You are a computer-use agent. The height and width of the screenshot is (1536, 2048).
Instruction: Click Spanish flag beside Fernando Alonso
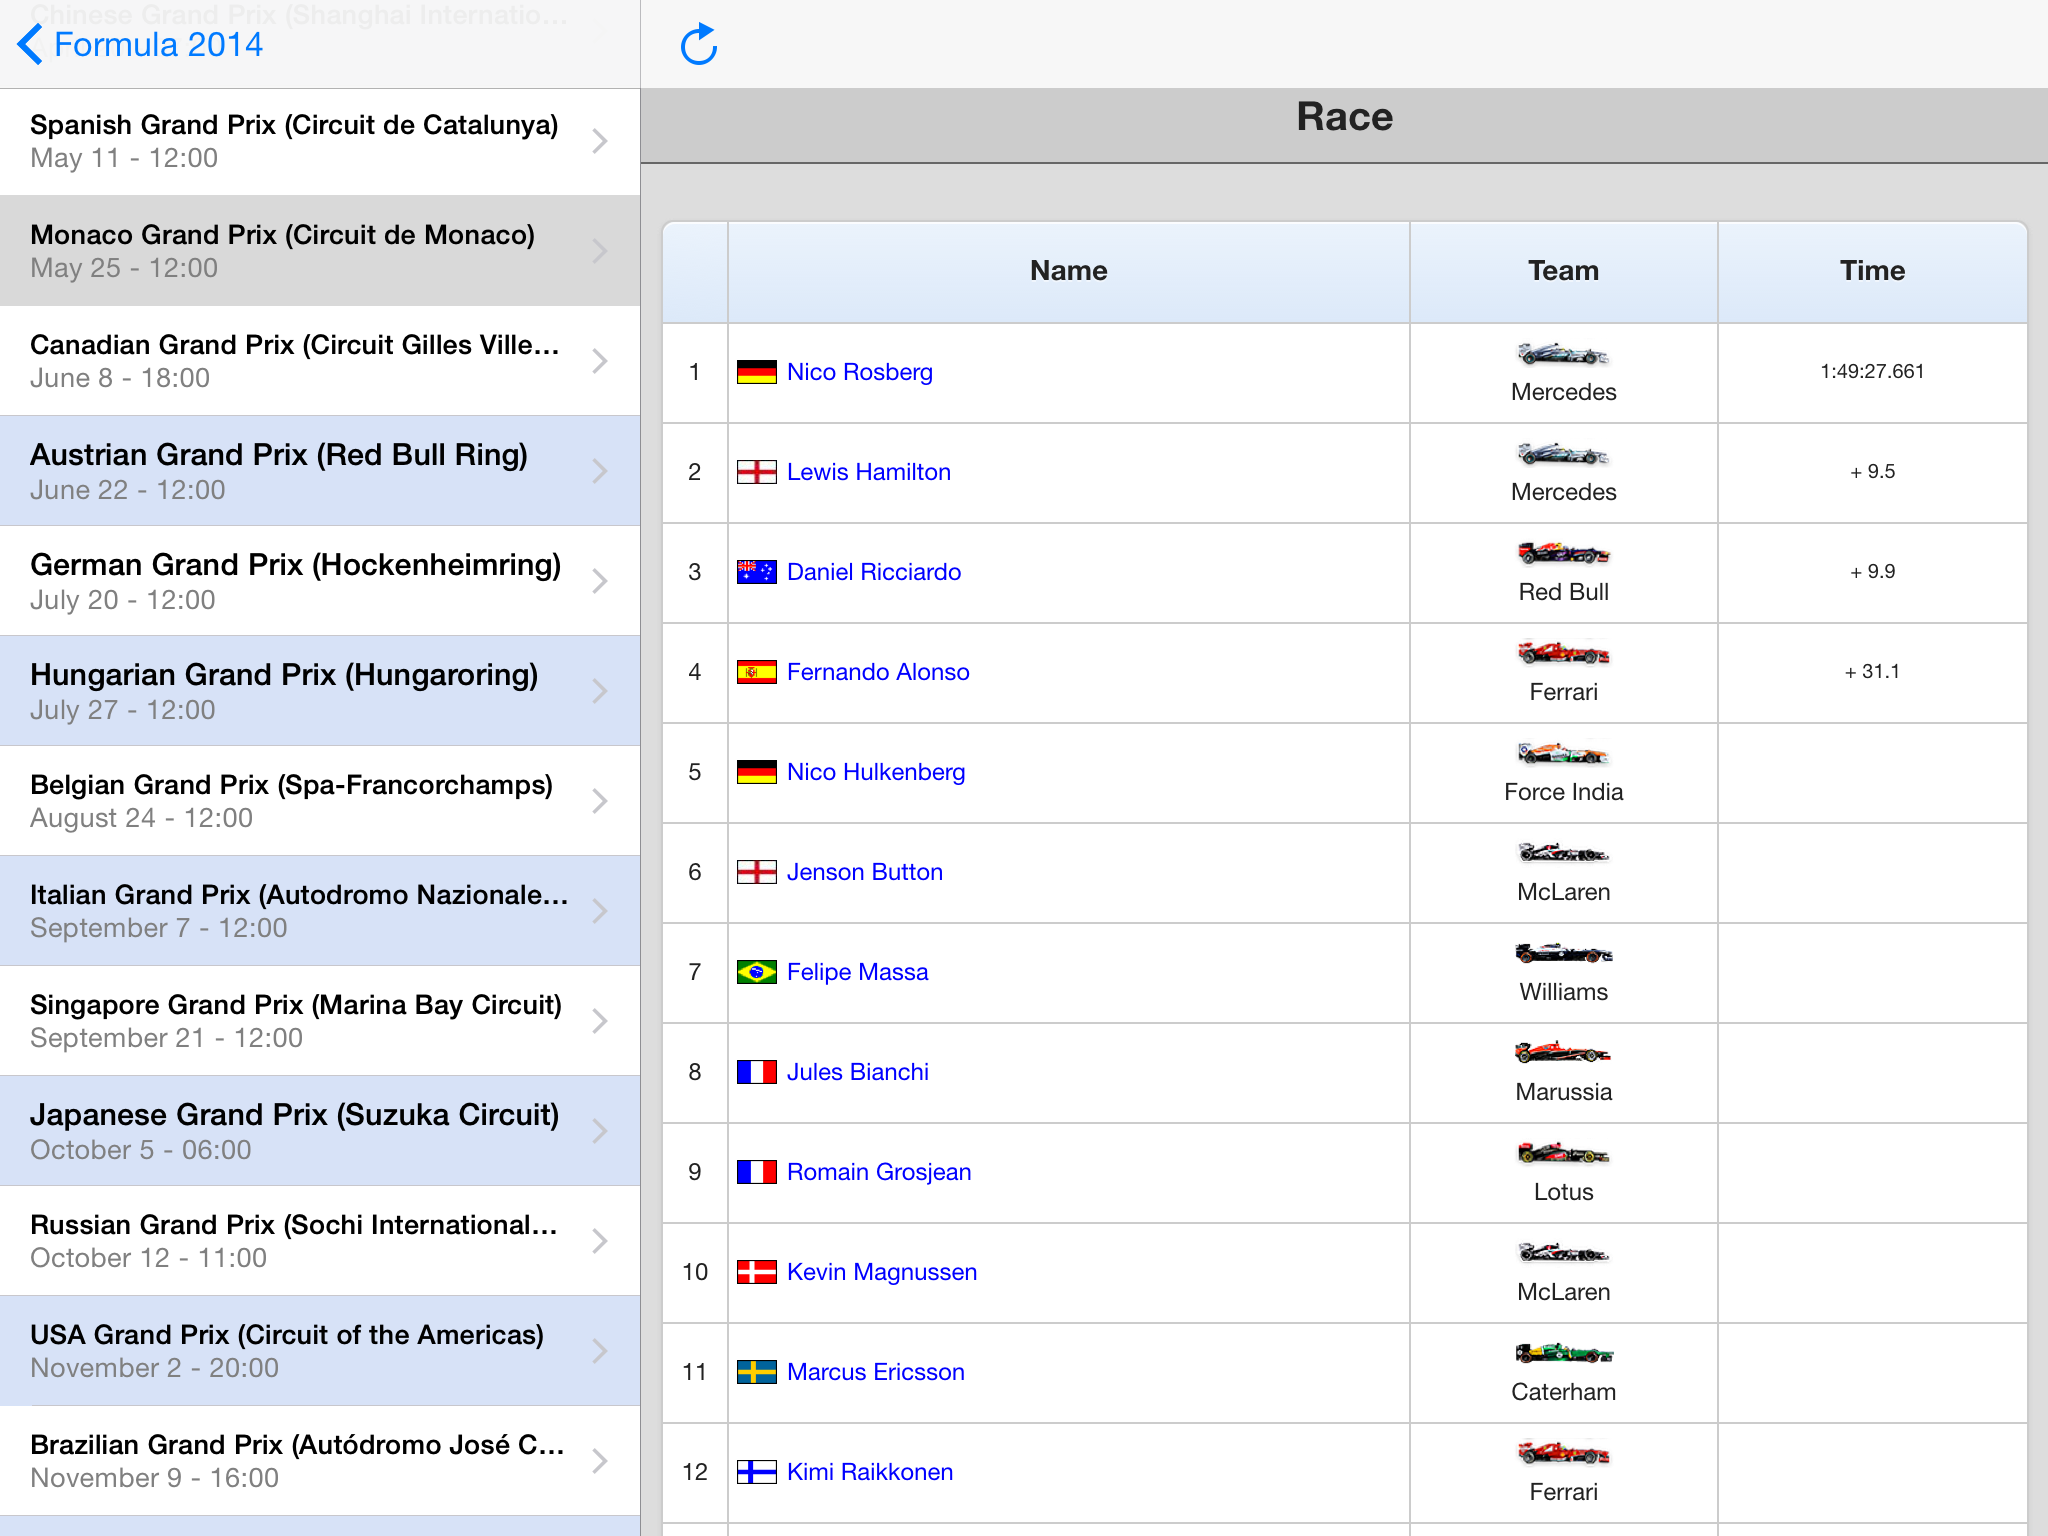click(x=756, y=672)
